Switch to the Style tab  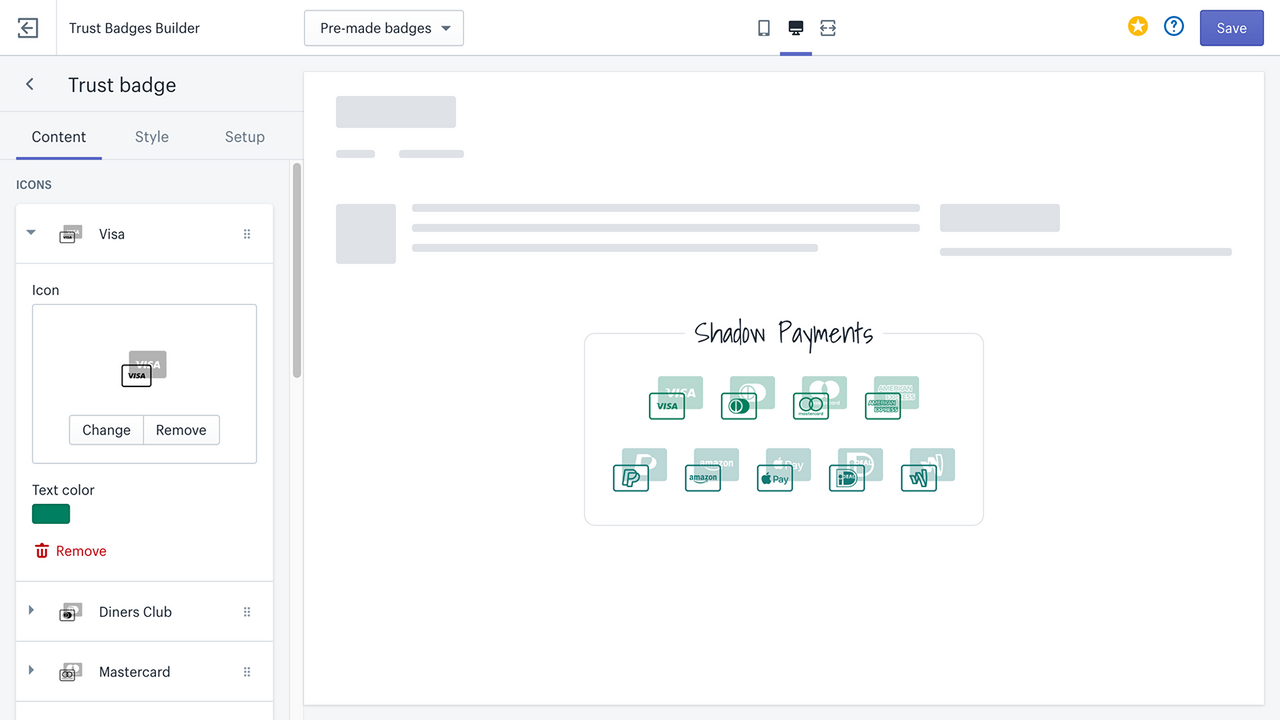(152, 137)
